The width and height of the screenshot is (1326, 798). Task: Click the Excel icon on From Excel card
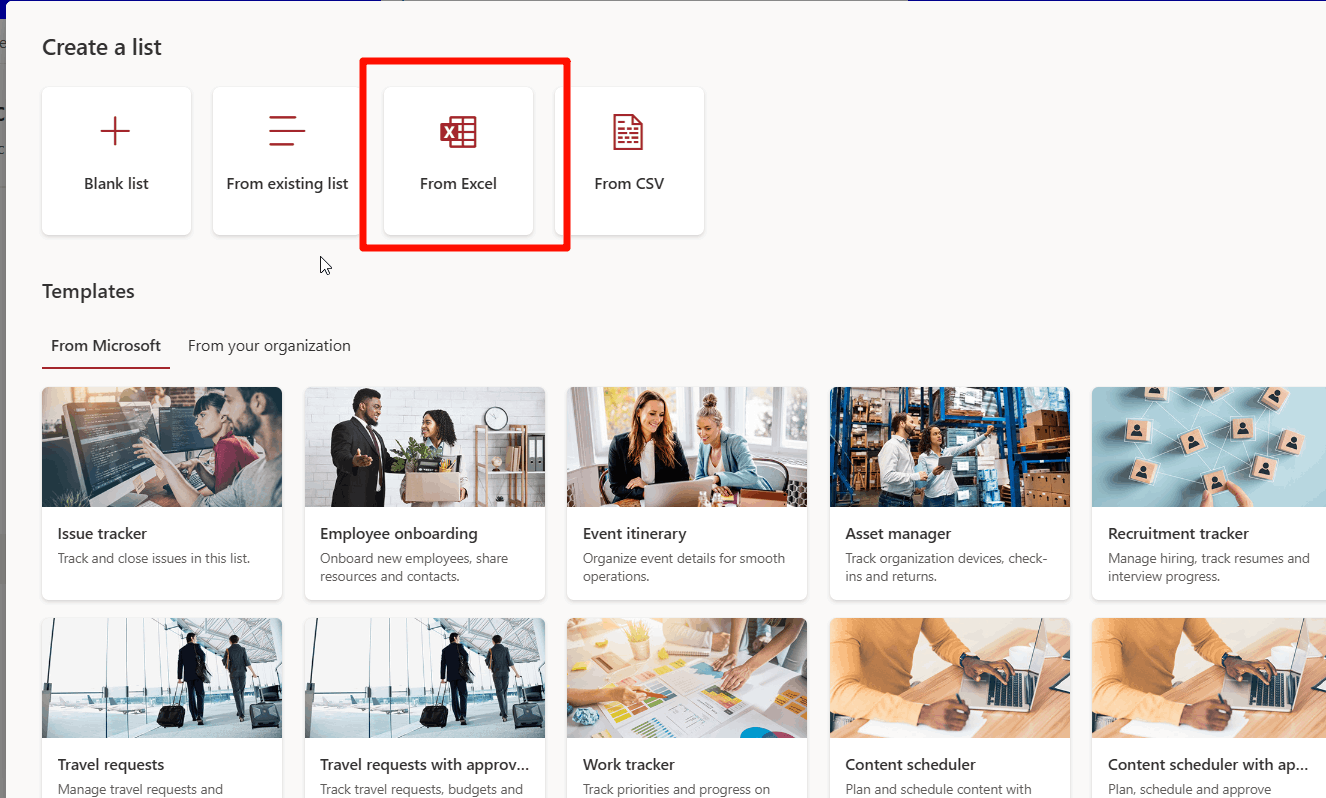pyautogui.click(x=458, y=131)
